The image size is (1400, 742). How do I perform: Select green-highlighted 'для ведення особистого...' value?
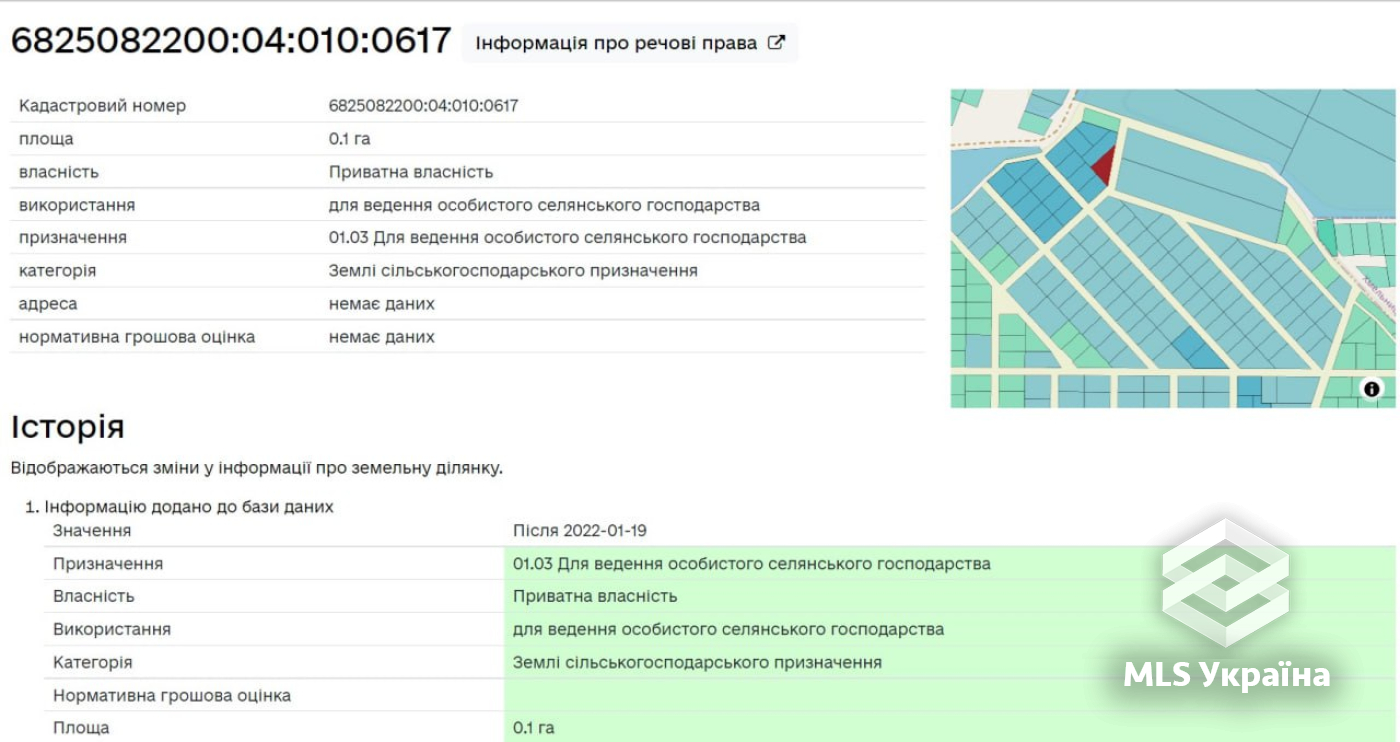click(x=728, y=629)
